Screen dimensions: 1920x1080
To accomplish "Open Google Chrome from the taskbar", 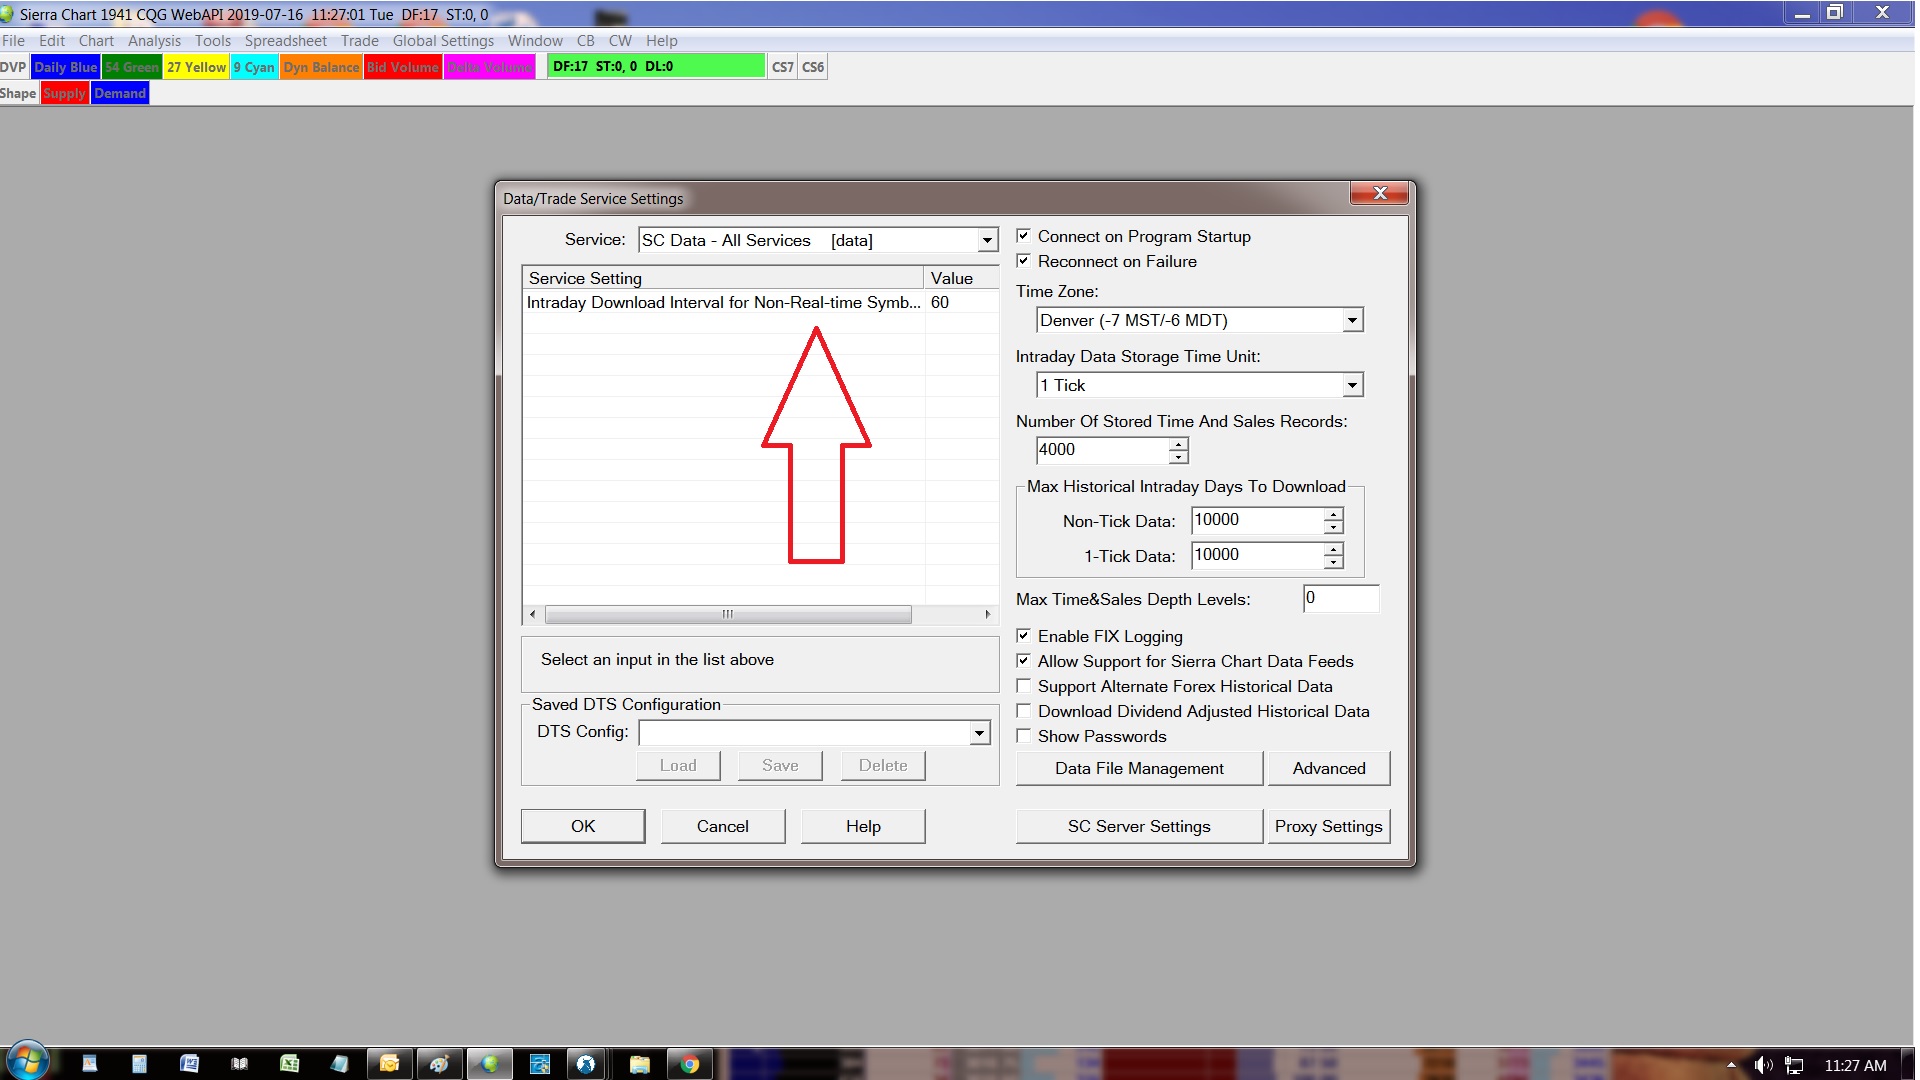I will point(689,1064).
